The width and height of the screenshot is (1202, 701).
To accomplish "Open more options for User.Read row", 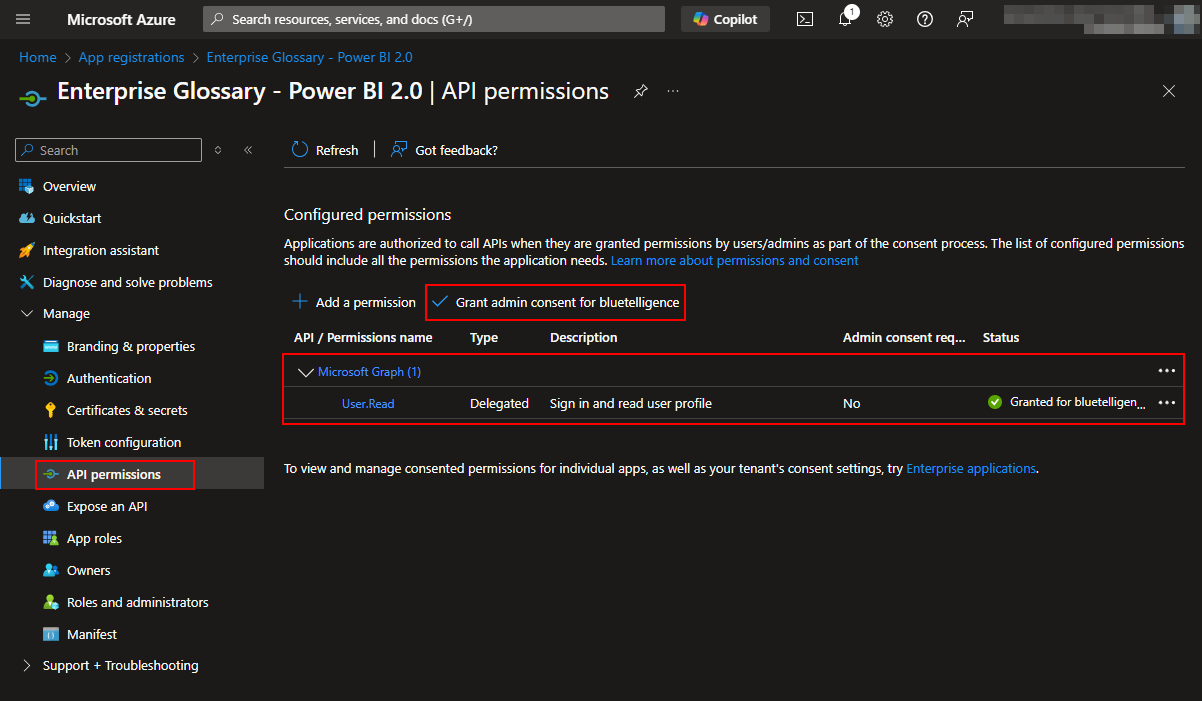I will tap(1166, 402).
